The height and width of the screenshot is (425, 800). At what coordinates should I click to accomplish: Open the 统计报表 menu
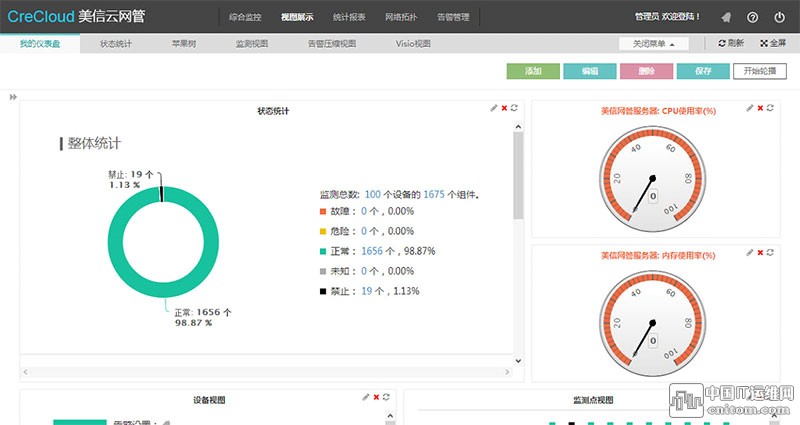(347, 17)
